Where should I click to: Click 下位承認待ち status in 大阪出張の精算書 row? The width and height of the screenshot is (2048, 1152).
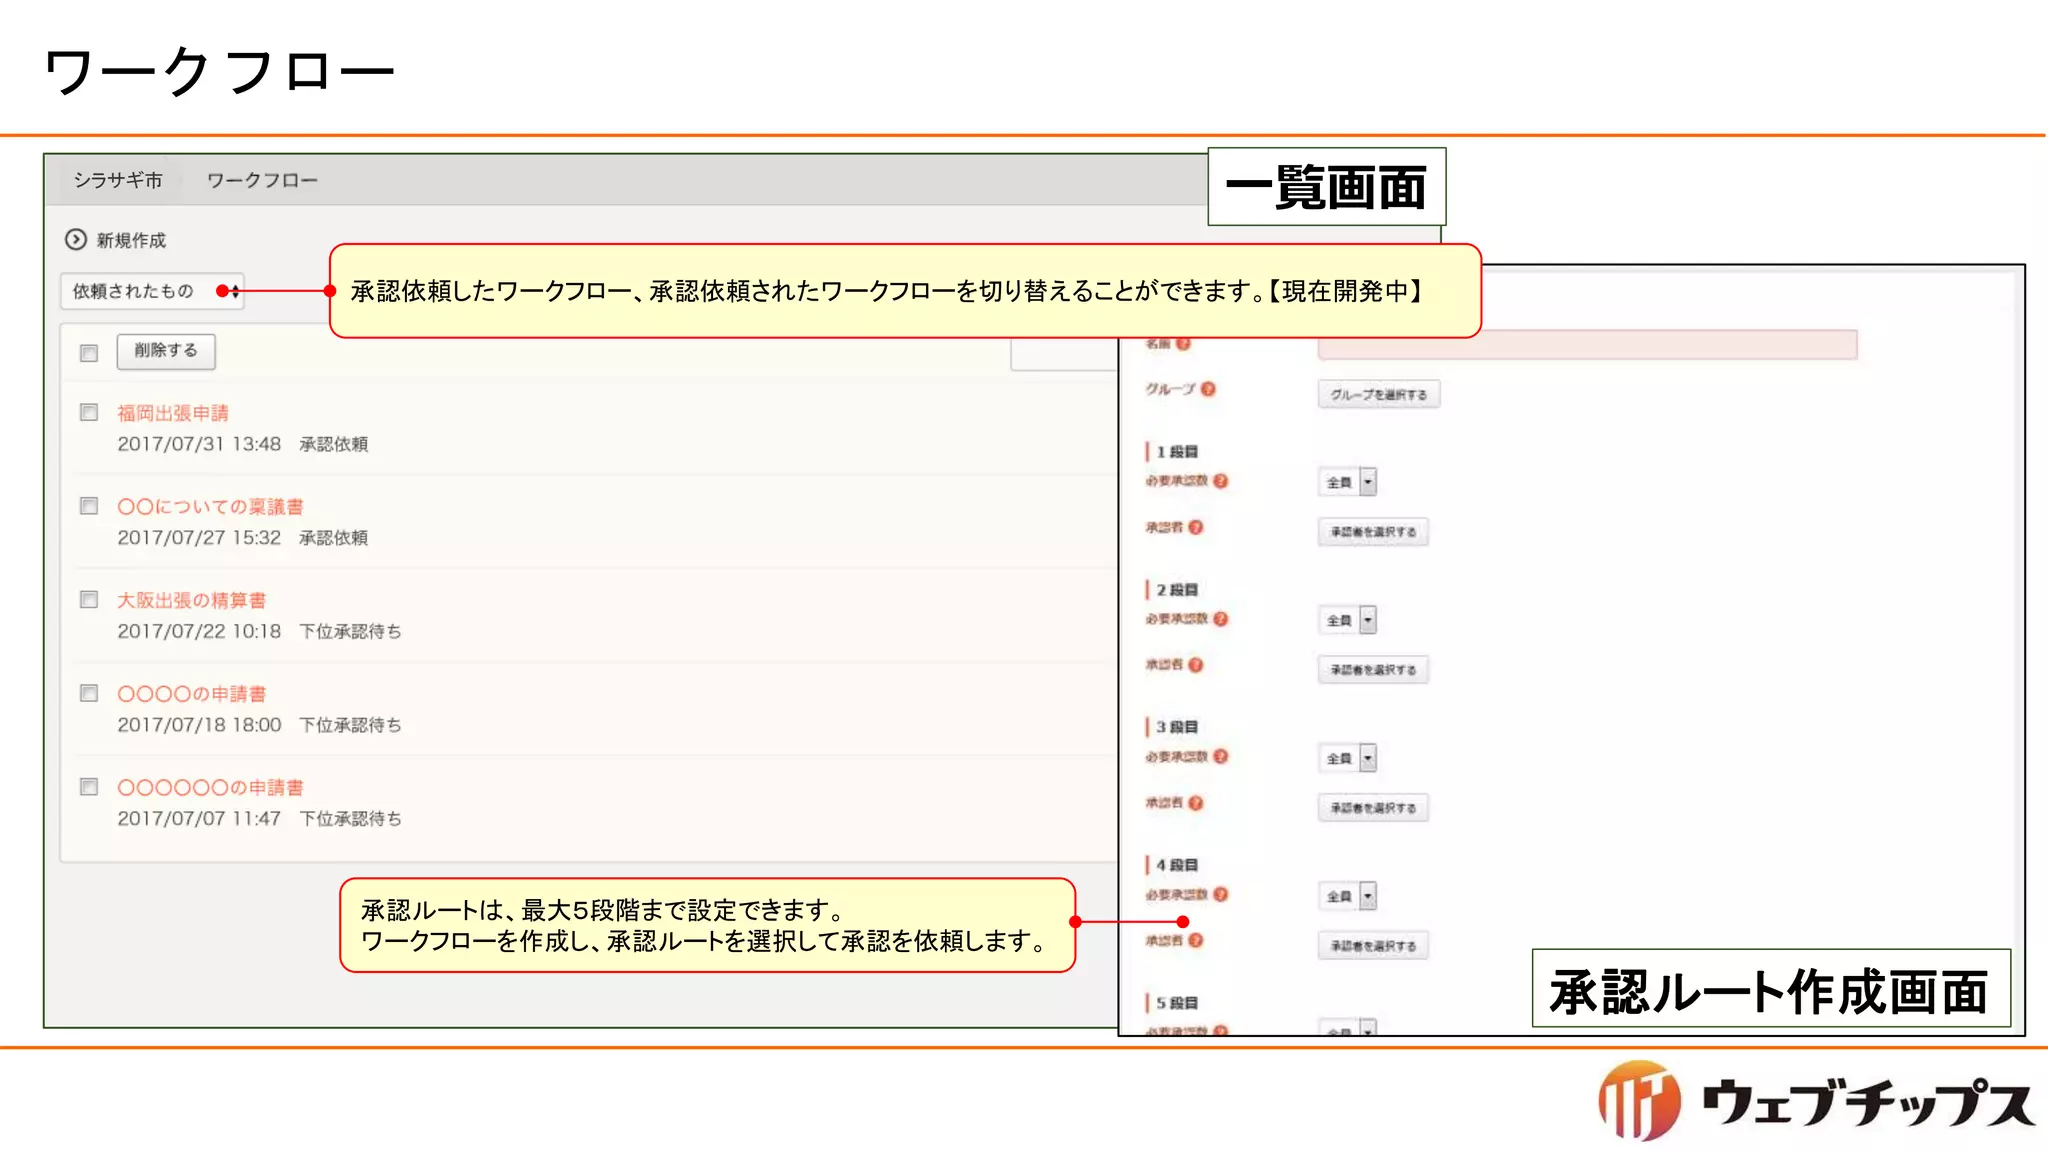click(351, 631)
